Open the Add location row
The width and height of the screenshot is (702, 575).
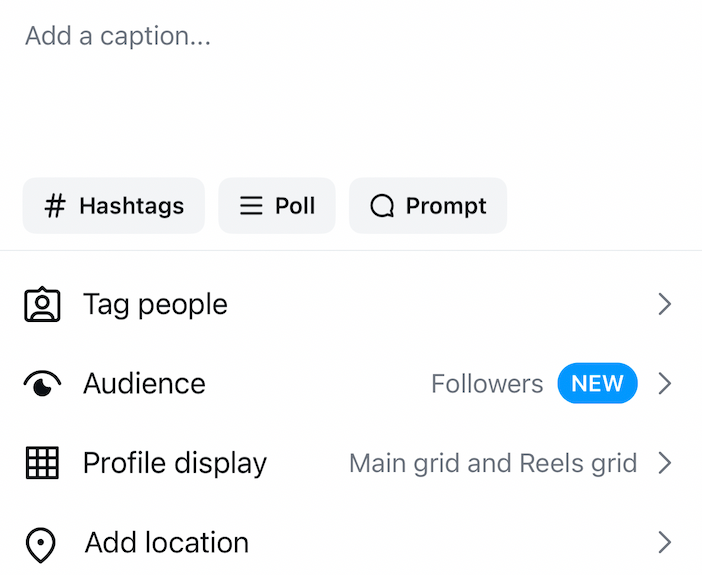[x=166, y=543]
